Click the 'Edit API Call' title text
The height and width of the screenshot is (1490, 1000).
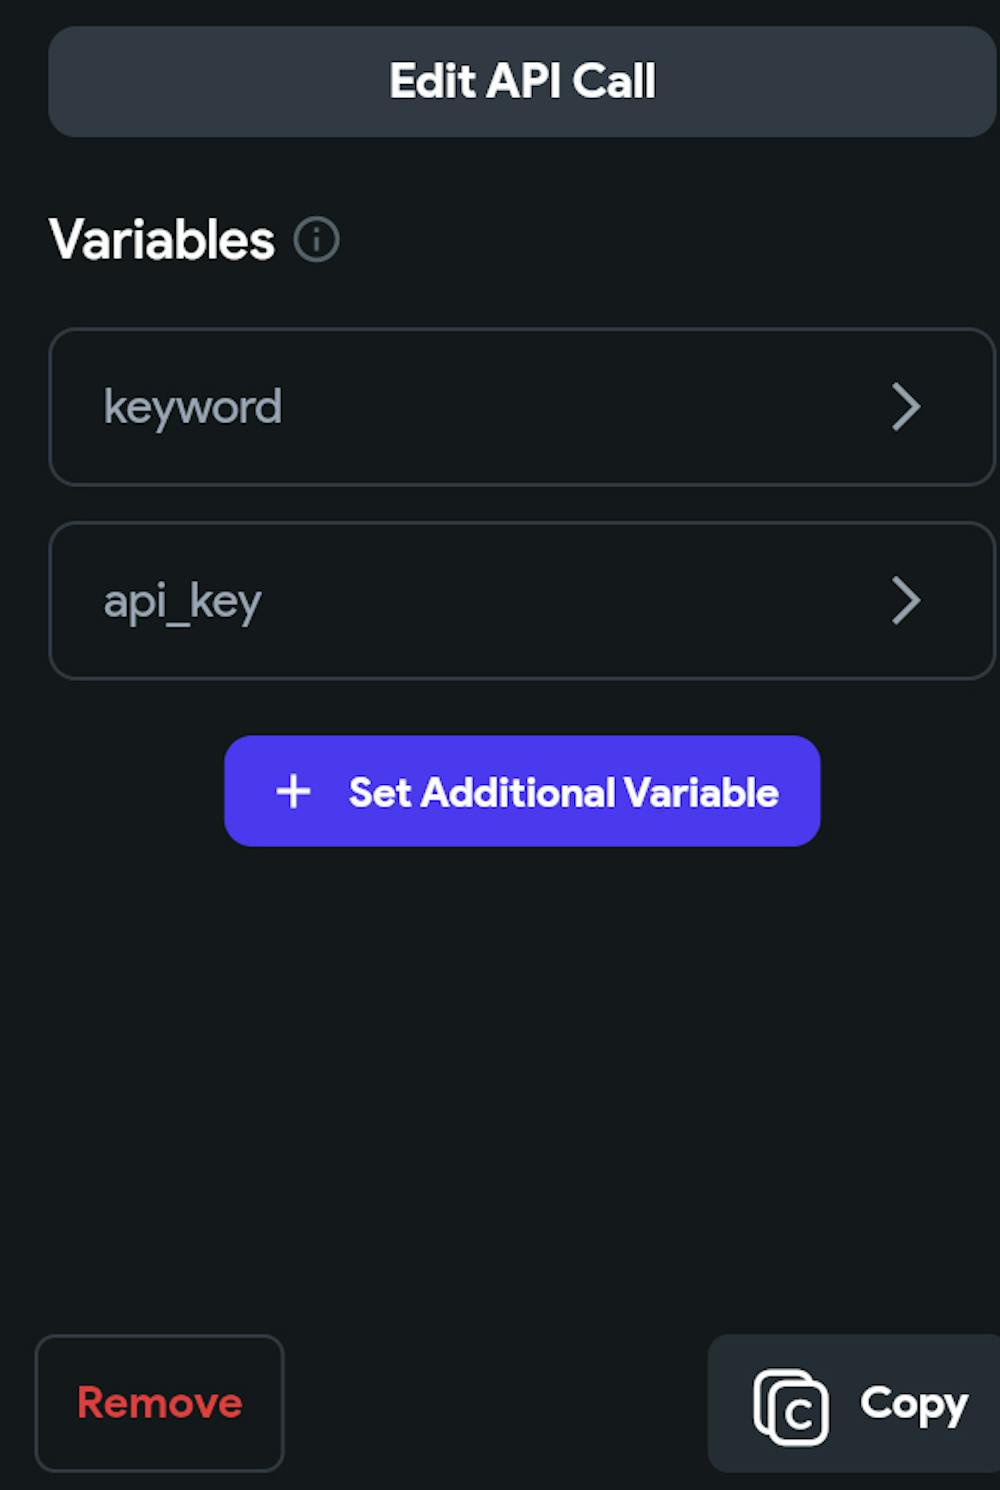522,81
